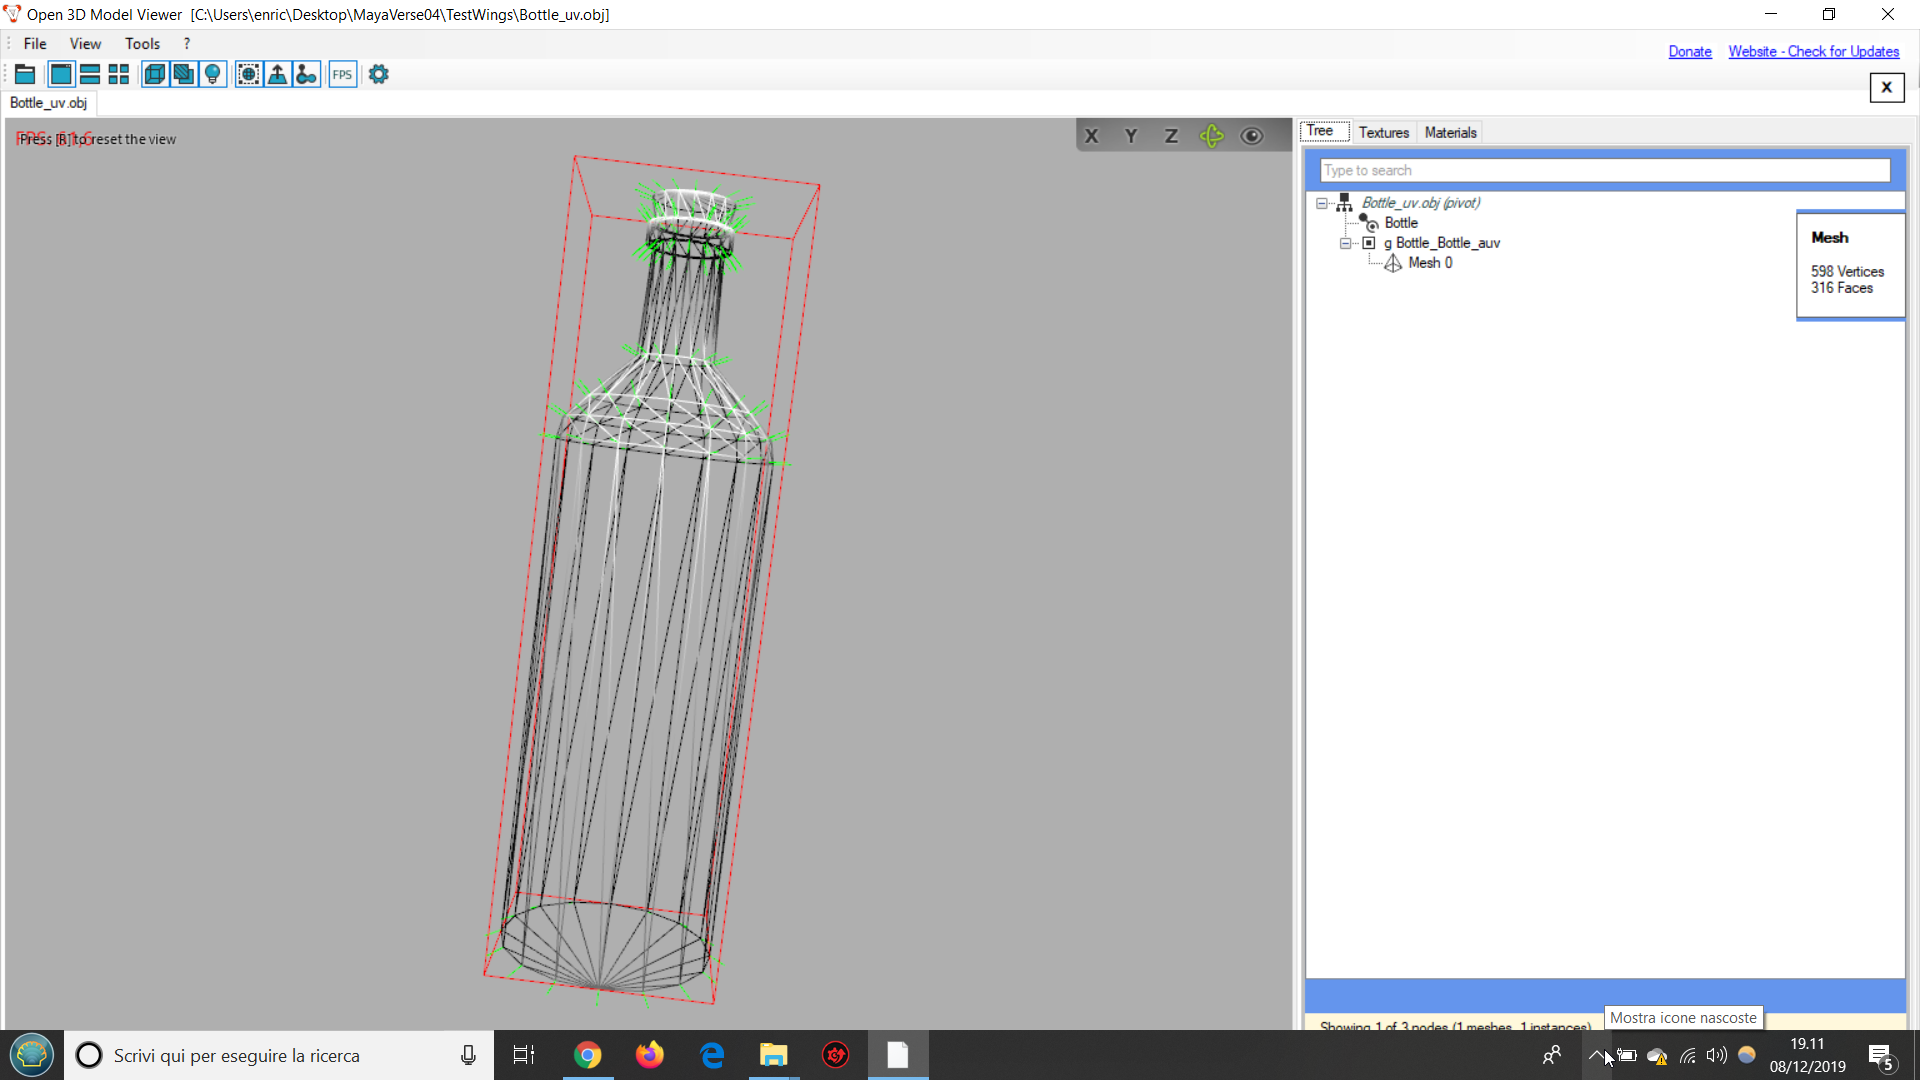Show the skeleton overlay icon
The image size is (1920, 1080).
tap(307, 74)
